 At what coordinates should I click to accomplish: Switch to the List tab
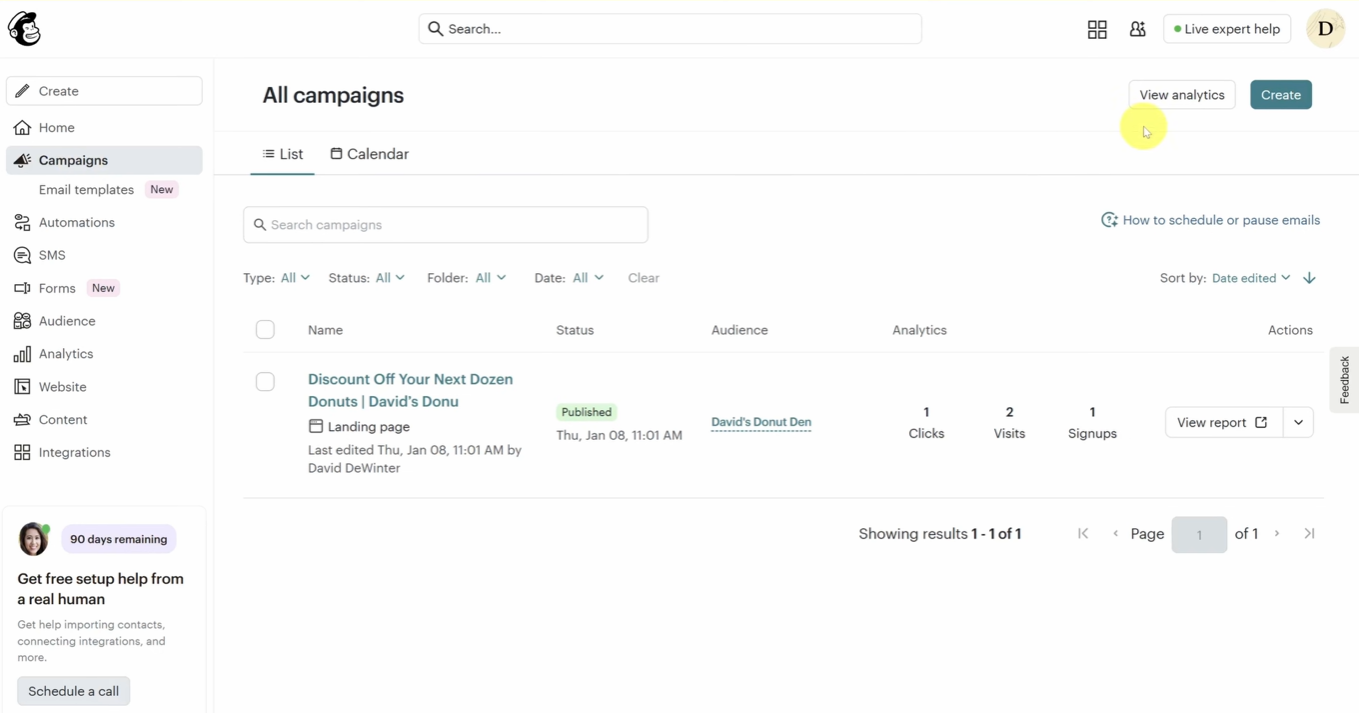click(x=283, y=154)
